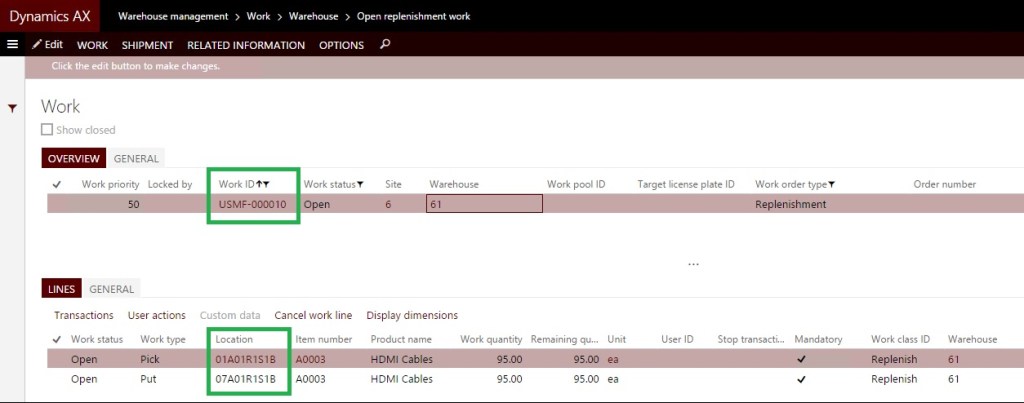Click select-all checkmark in Lines grid
The height and width of the screenshot is (403, 1024).
(56, 339)
